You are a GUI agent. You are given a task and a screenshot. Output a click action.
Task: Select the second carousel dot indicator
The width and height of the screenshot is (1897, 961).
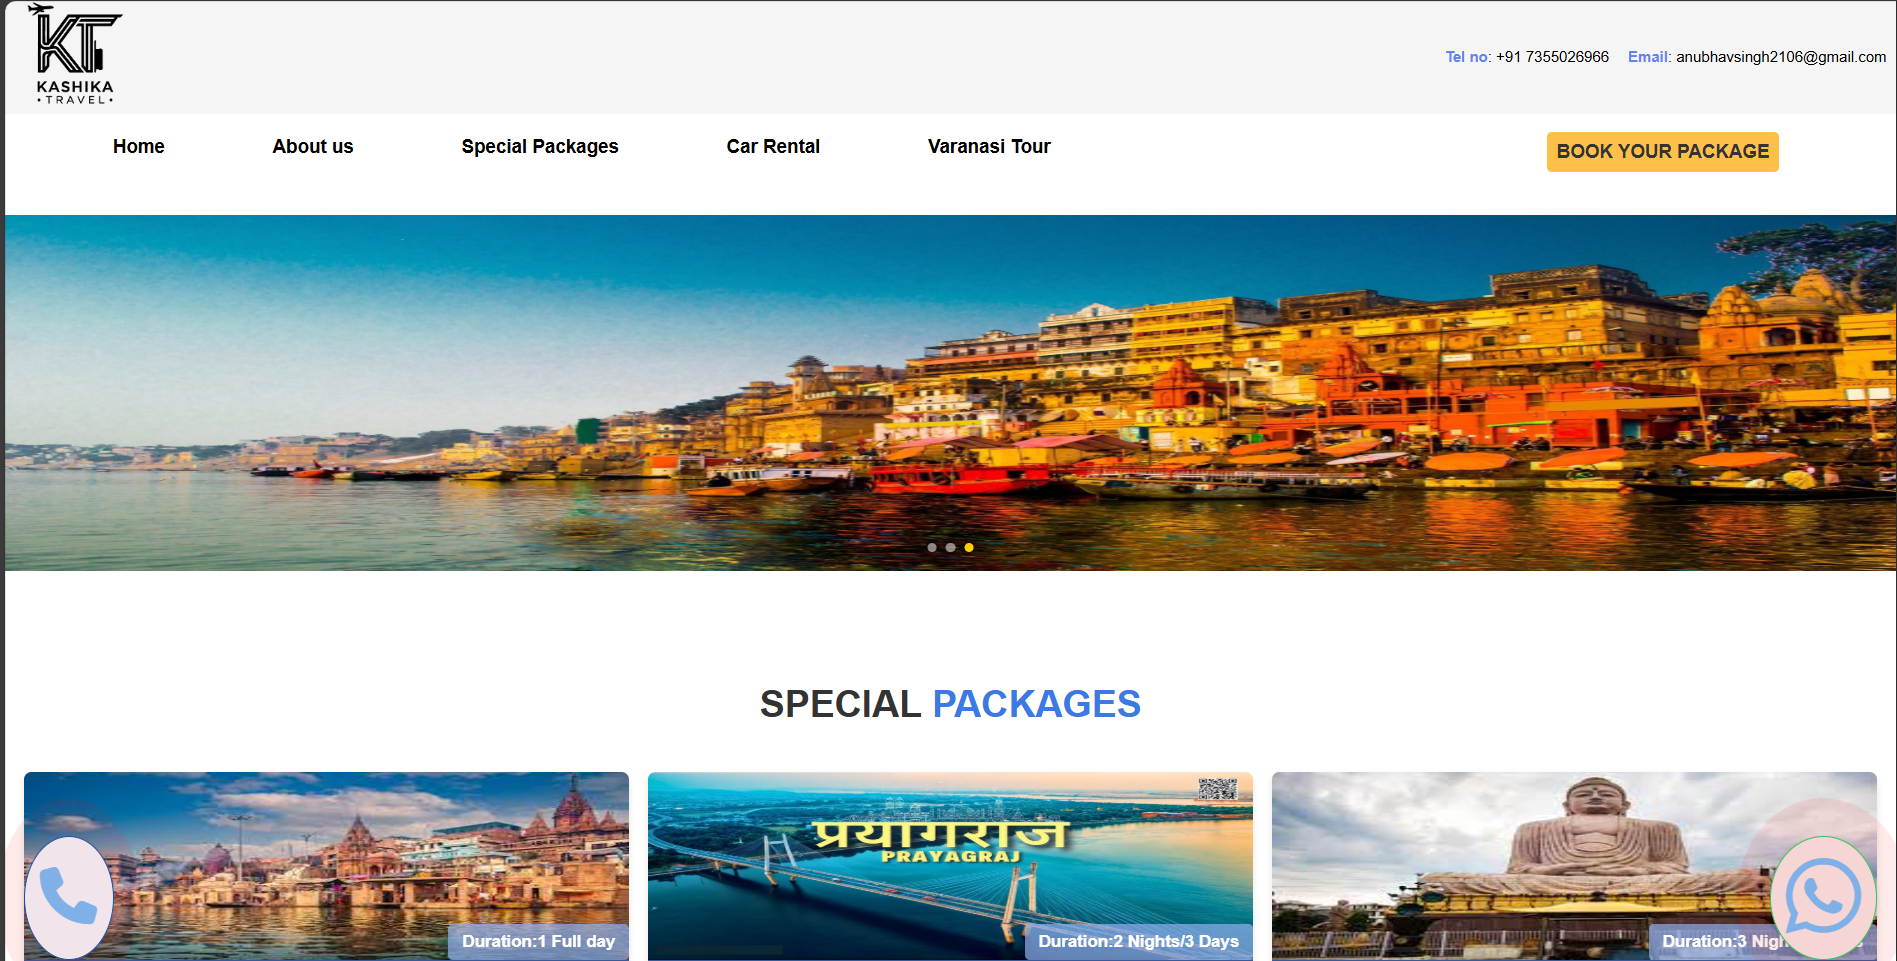click(x=950, y=547)
